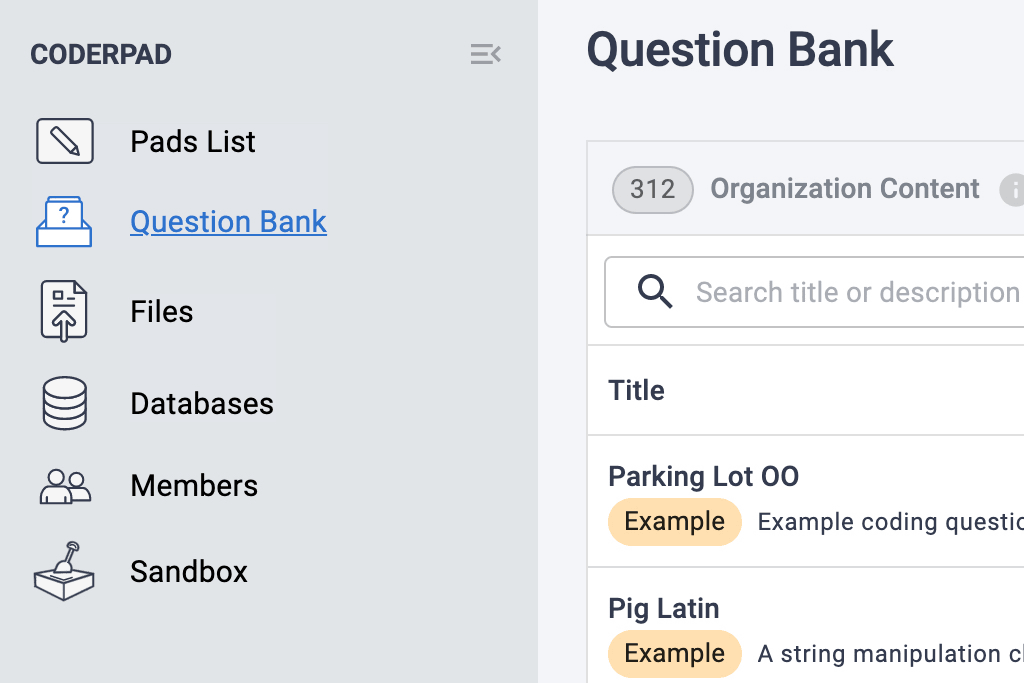Select the Organization Content tab
This screenshot has height=683, width=1024.
(844, 189)
